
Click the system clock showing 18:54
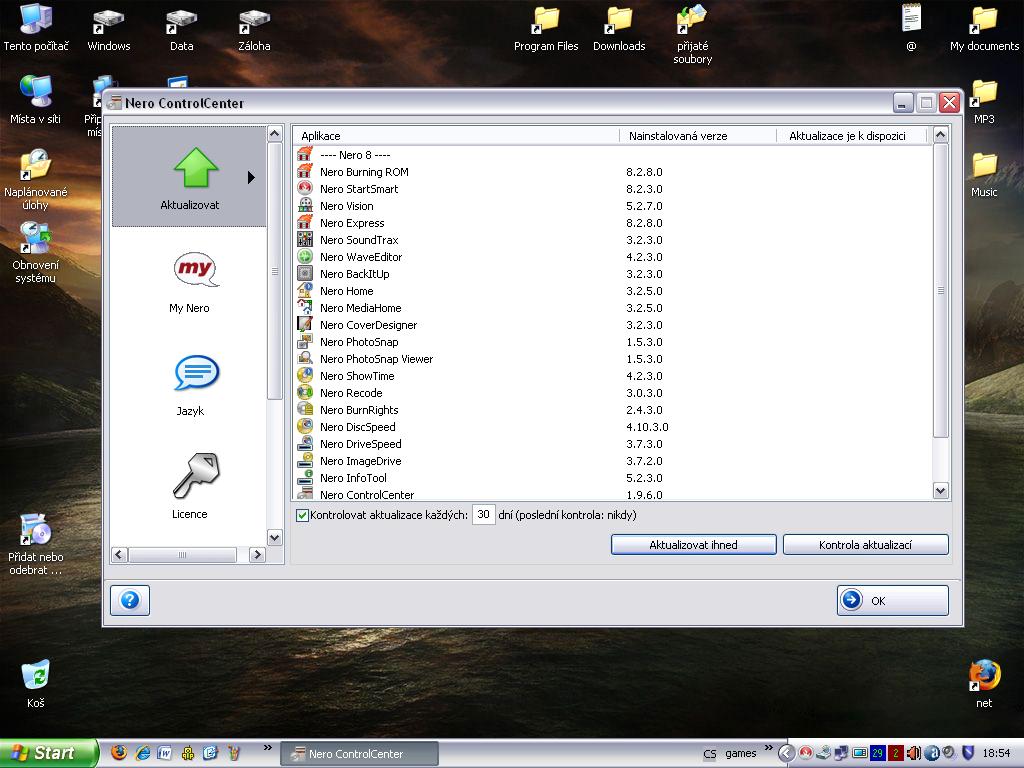tap(996, 754)
